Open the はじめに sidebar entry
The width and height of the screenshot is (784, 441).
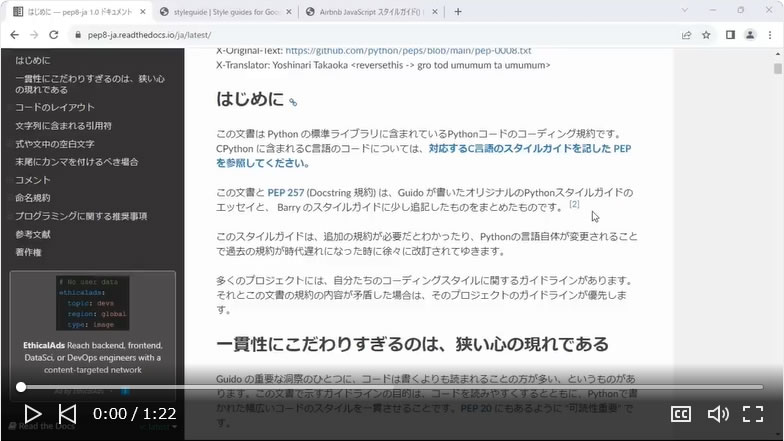(x=33, y=60)
